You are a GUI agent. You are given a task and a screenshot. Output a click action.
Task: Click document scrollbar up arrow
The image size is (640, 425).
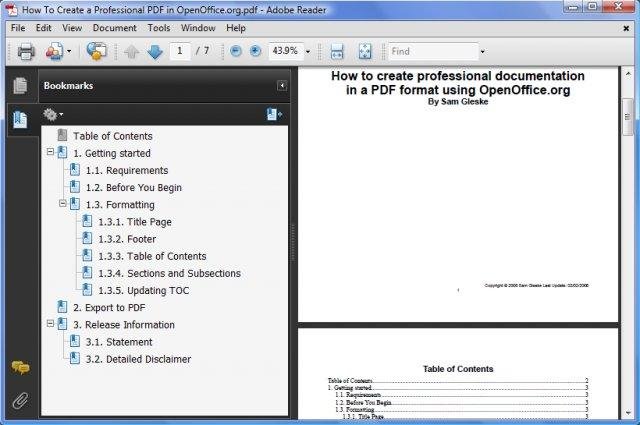(628, 74)
